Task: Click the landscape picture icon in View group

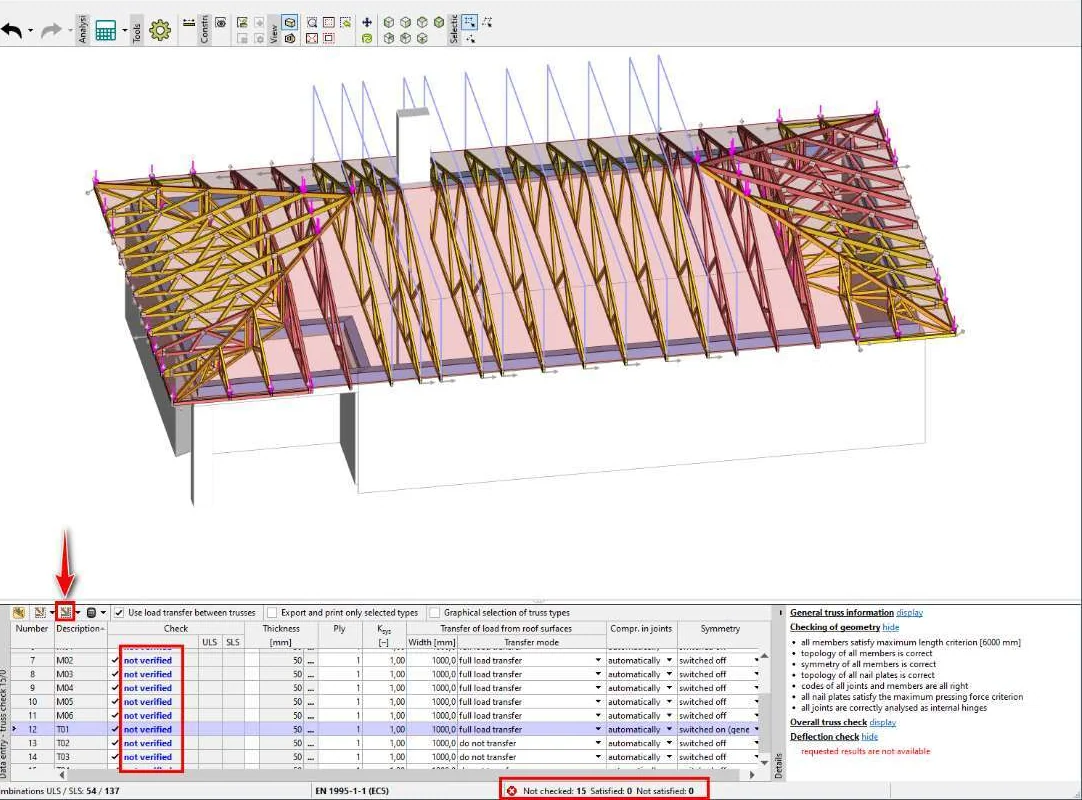Action: pos(242,23)
